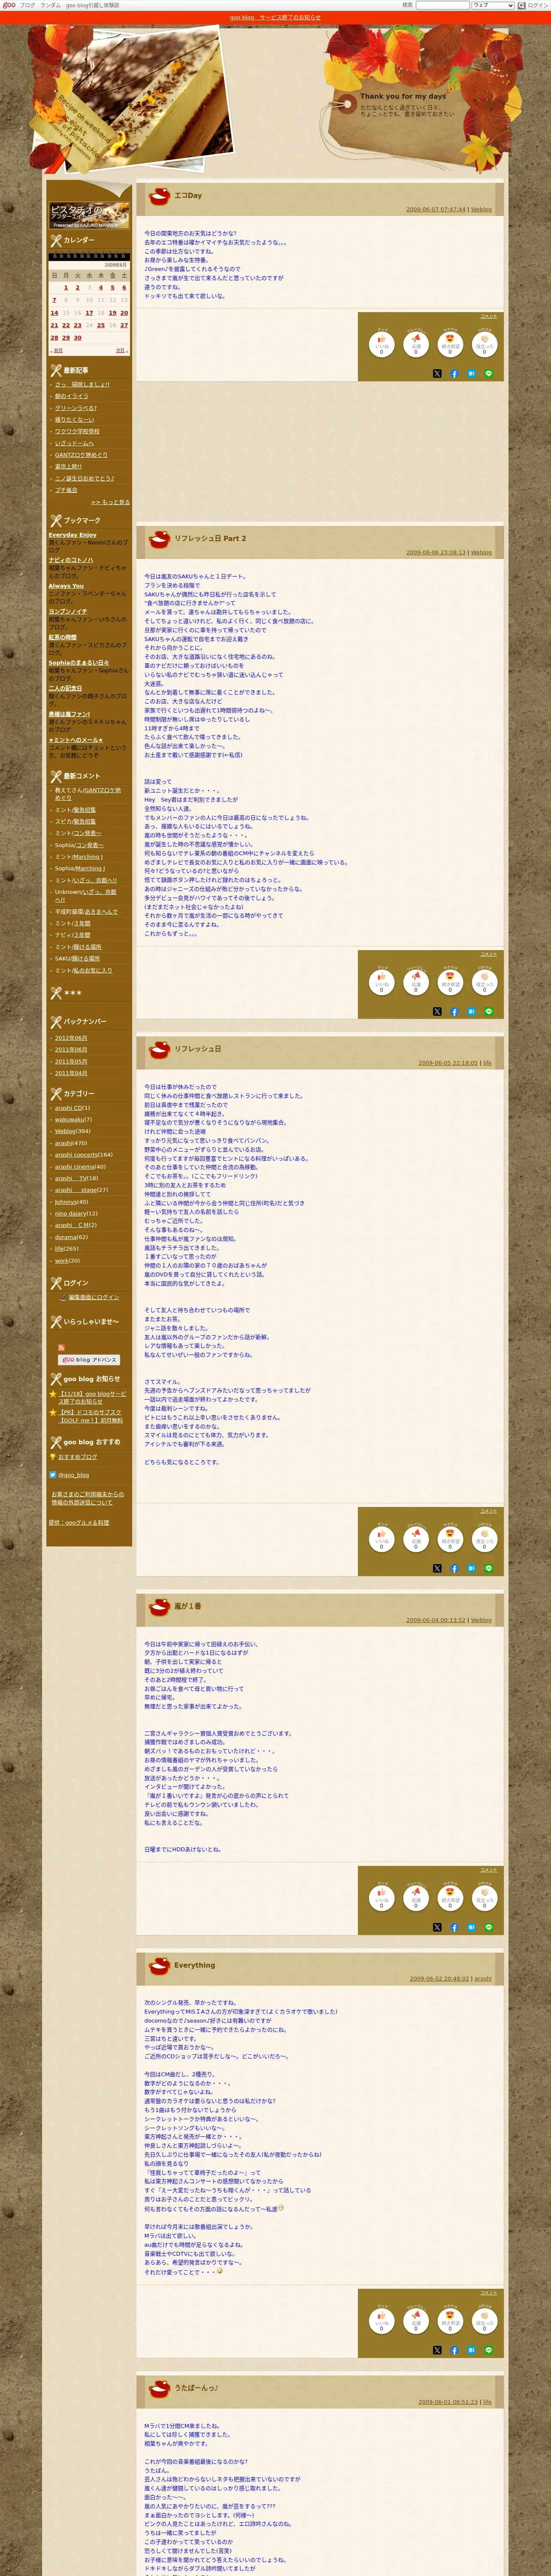Share エコDay post on X
The image size is (551, 2576).
click(437, 373)
